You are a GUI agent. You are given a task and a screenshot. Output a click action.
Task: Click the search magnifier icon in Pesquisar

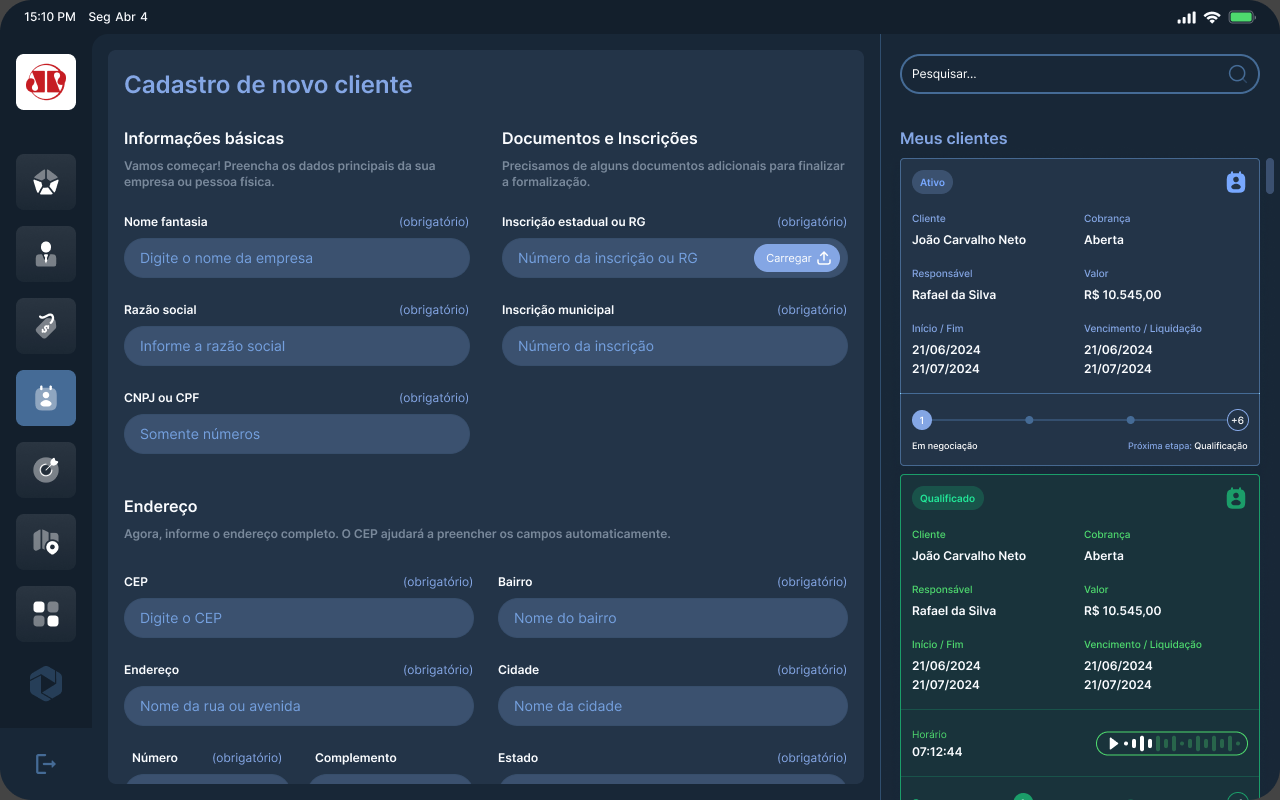[x=1237, y=73]
